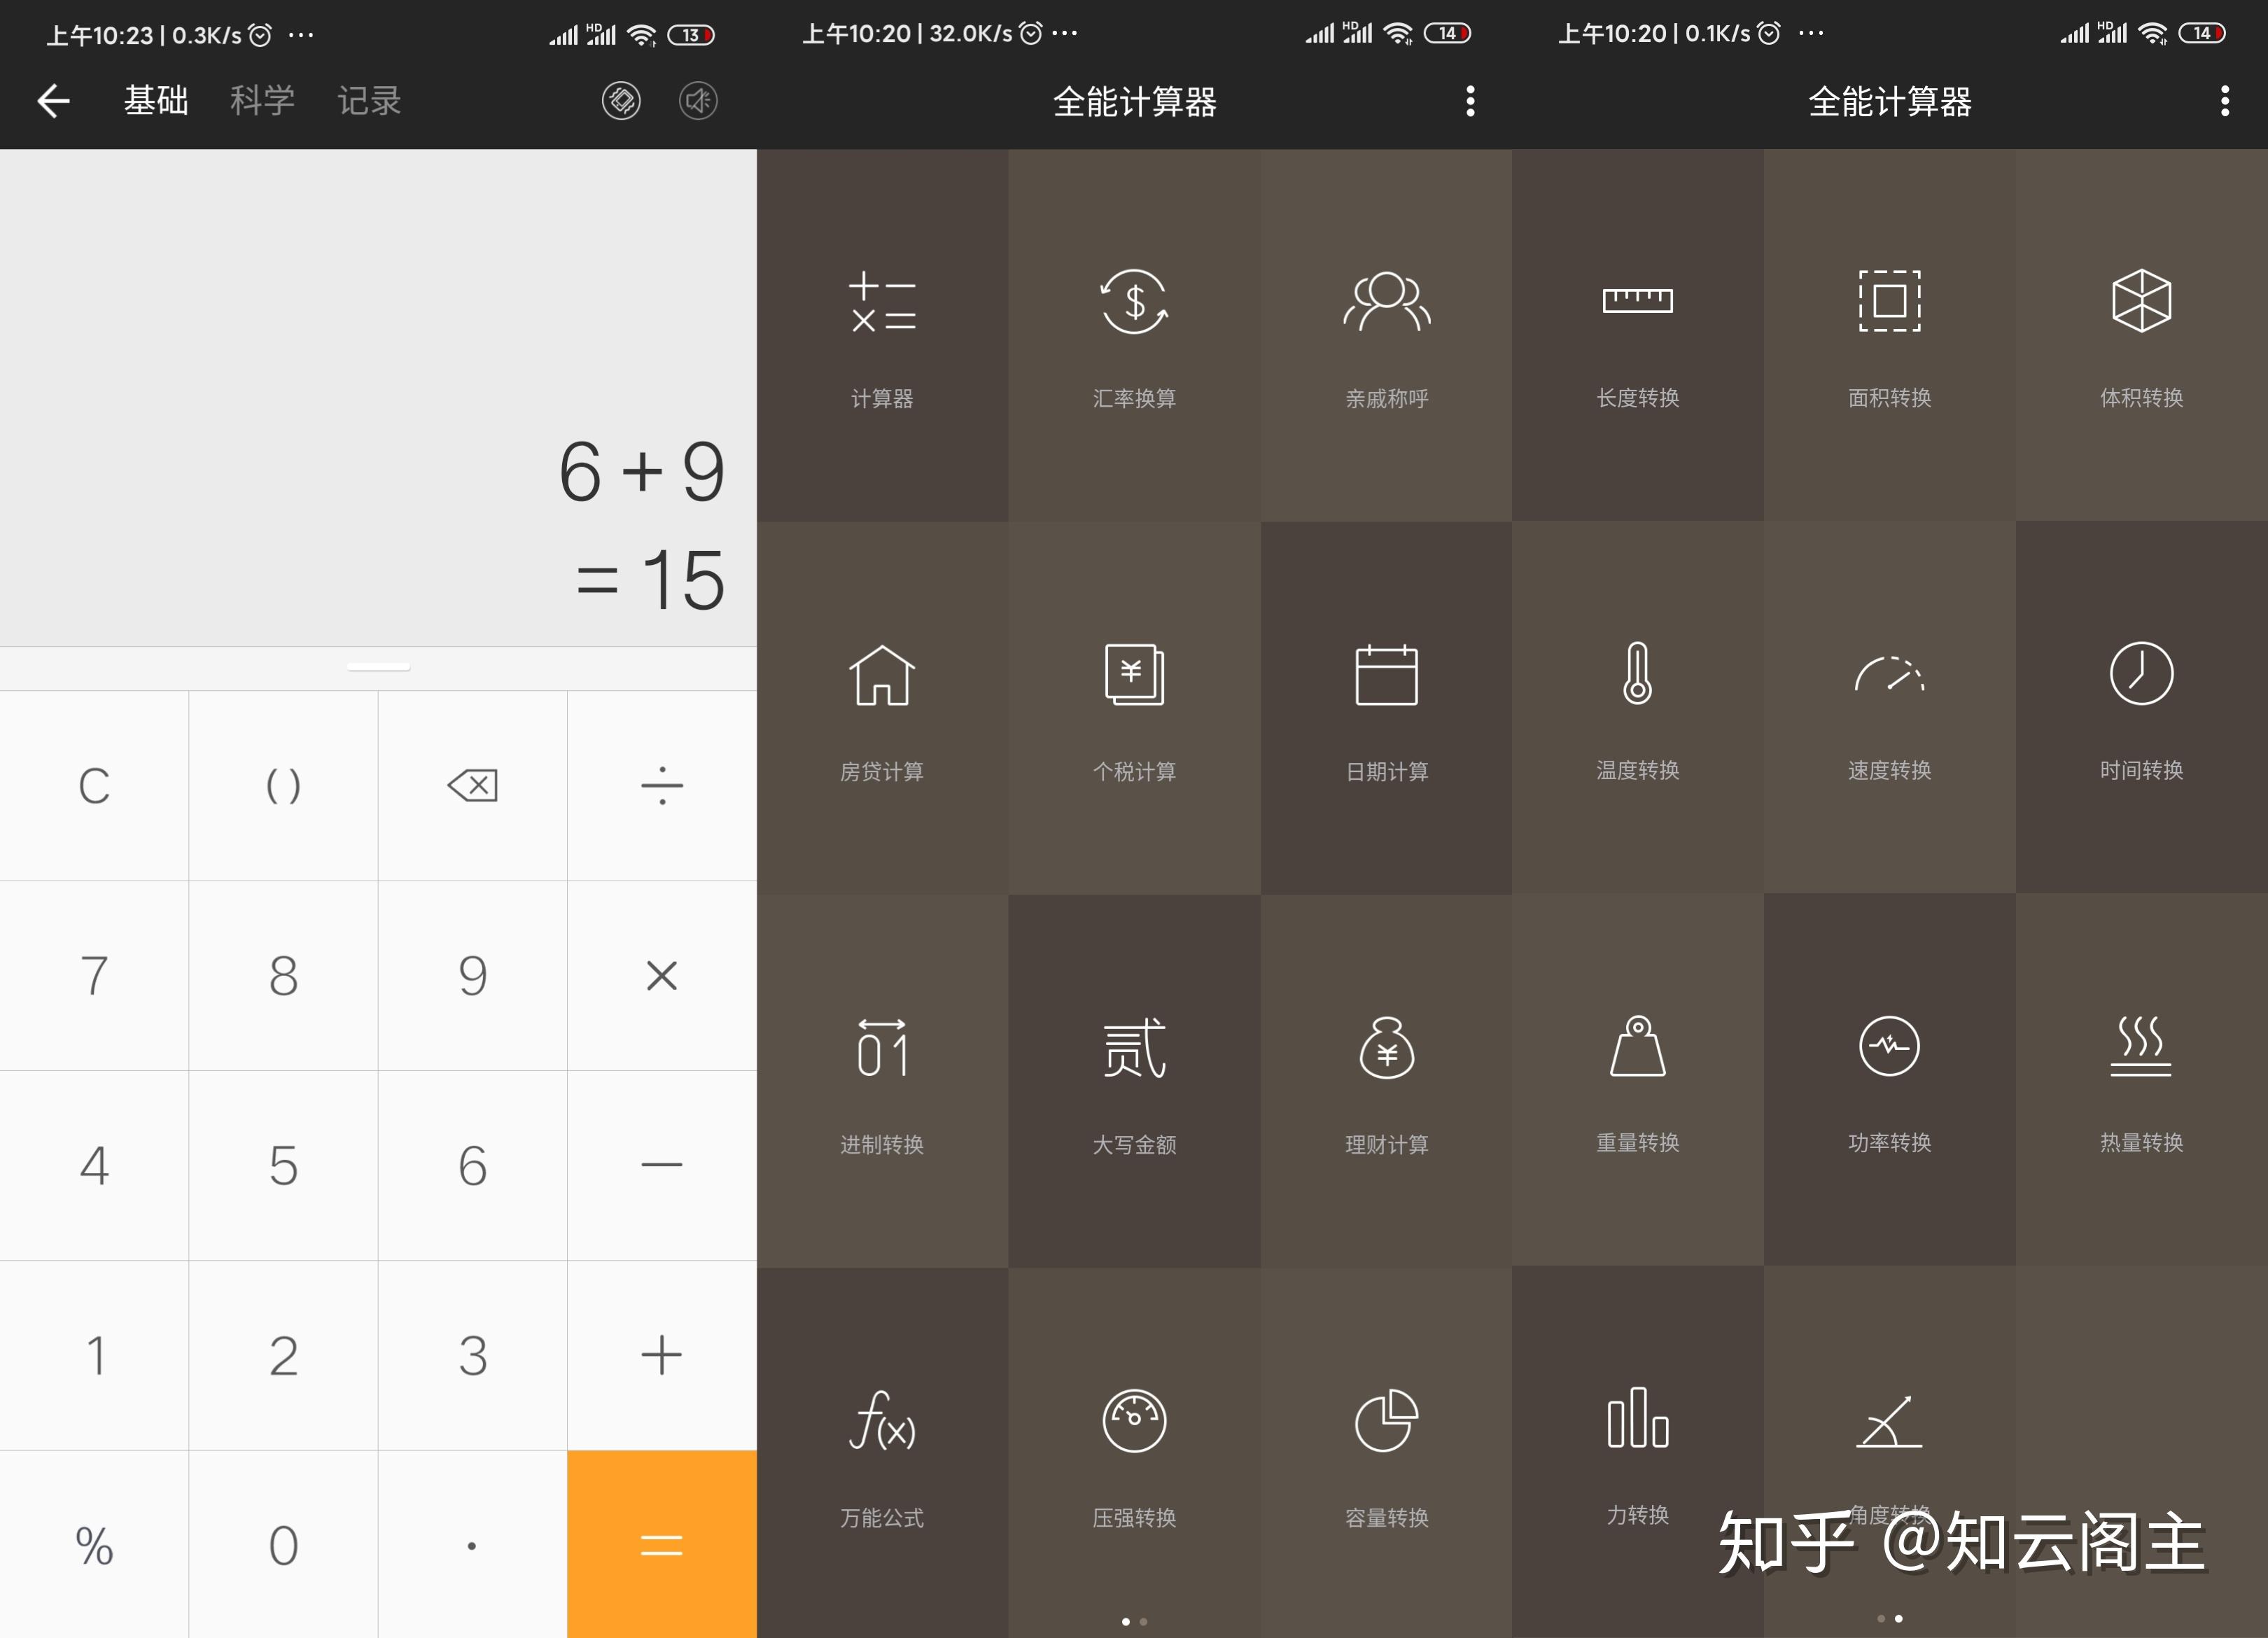Open 个税计算 income tax tile
Image resolution: width=2268 pixels, height=1638 pixels.
(x=1134, y=708)
